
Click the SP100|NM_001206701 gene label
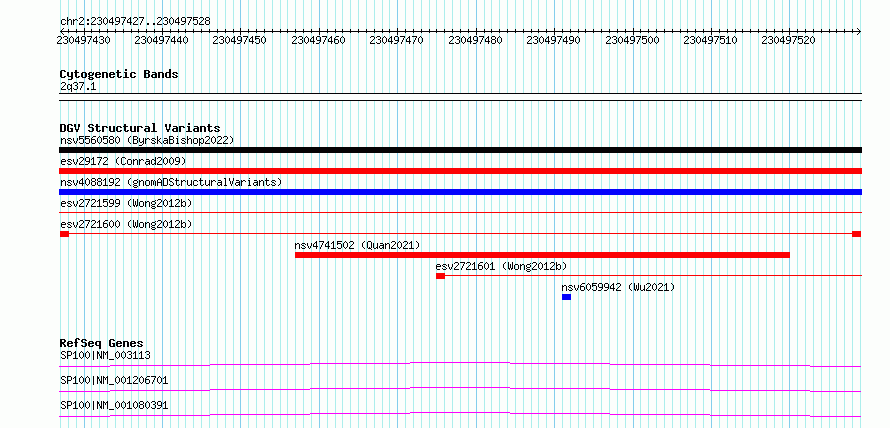(114, 380)
